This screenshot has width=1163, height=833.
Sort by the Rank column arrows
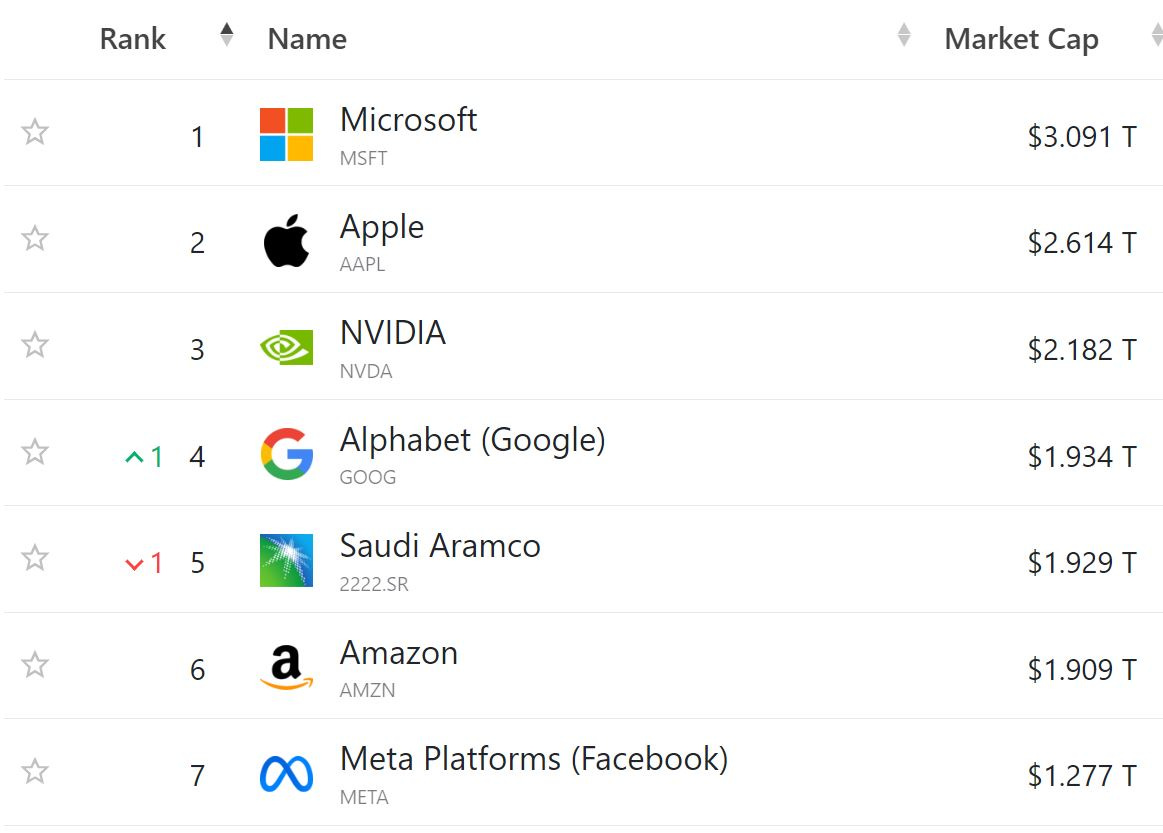(x=227, y=35)
